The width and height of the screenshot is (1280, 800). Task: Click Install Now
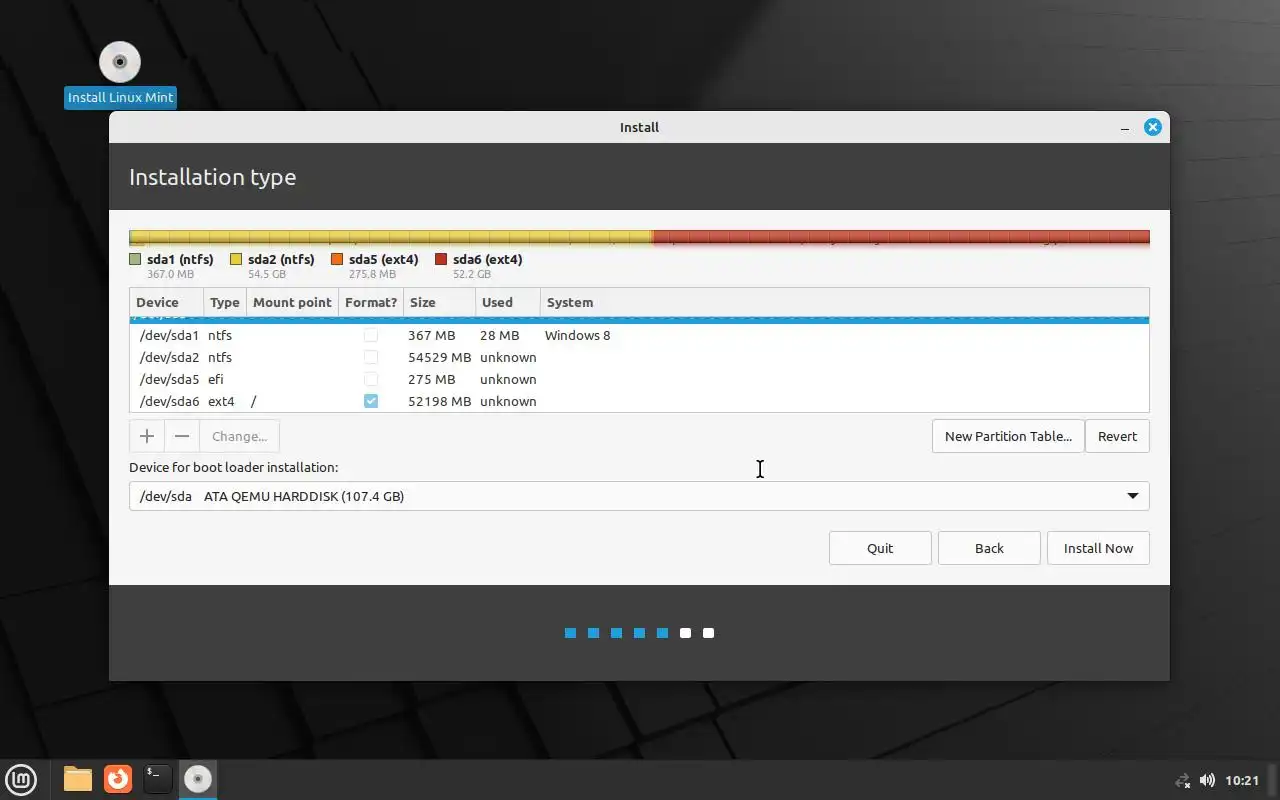[1098, 548]
